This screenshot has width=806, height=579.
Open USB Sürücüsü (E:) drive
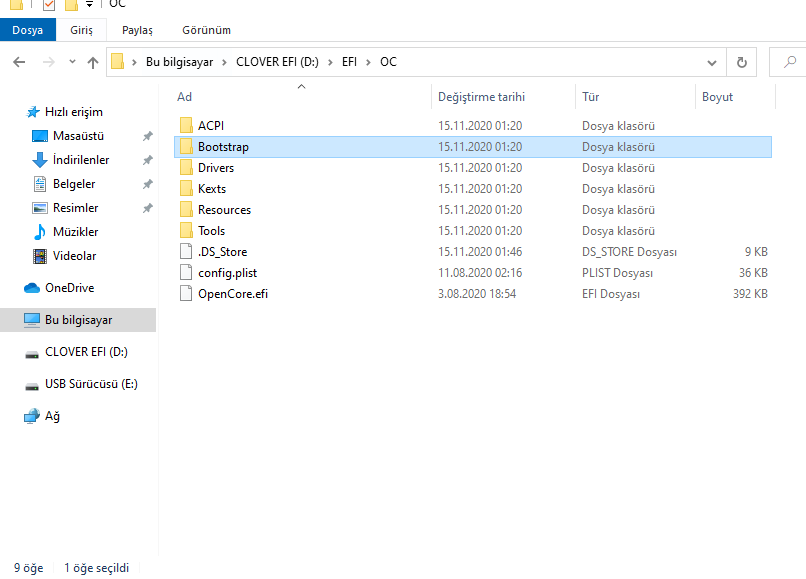pos(90,384)
